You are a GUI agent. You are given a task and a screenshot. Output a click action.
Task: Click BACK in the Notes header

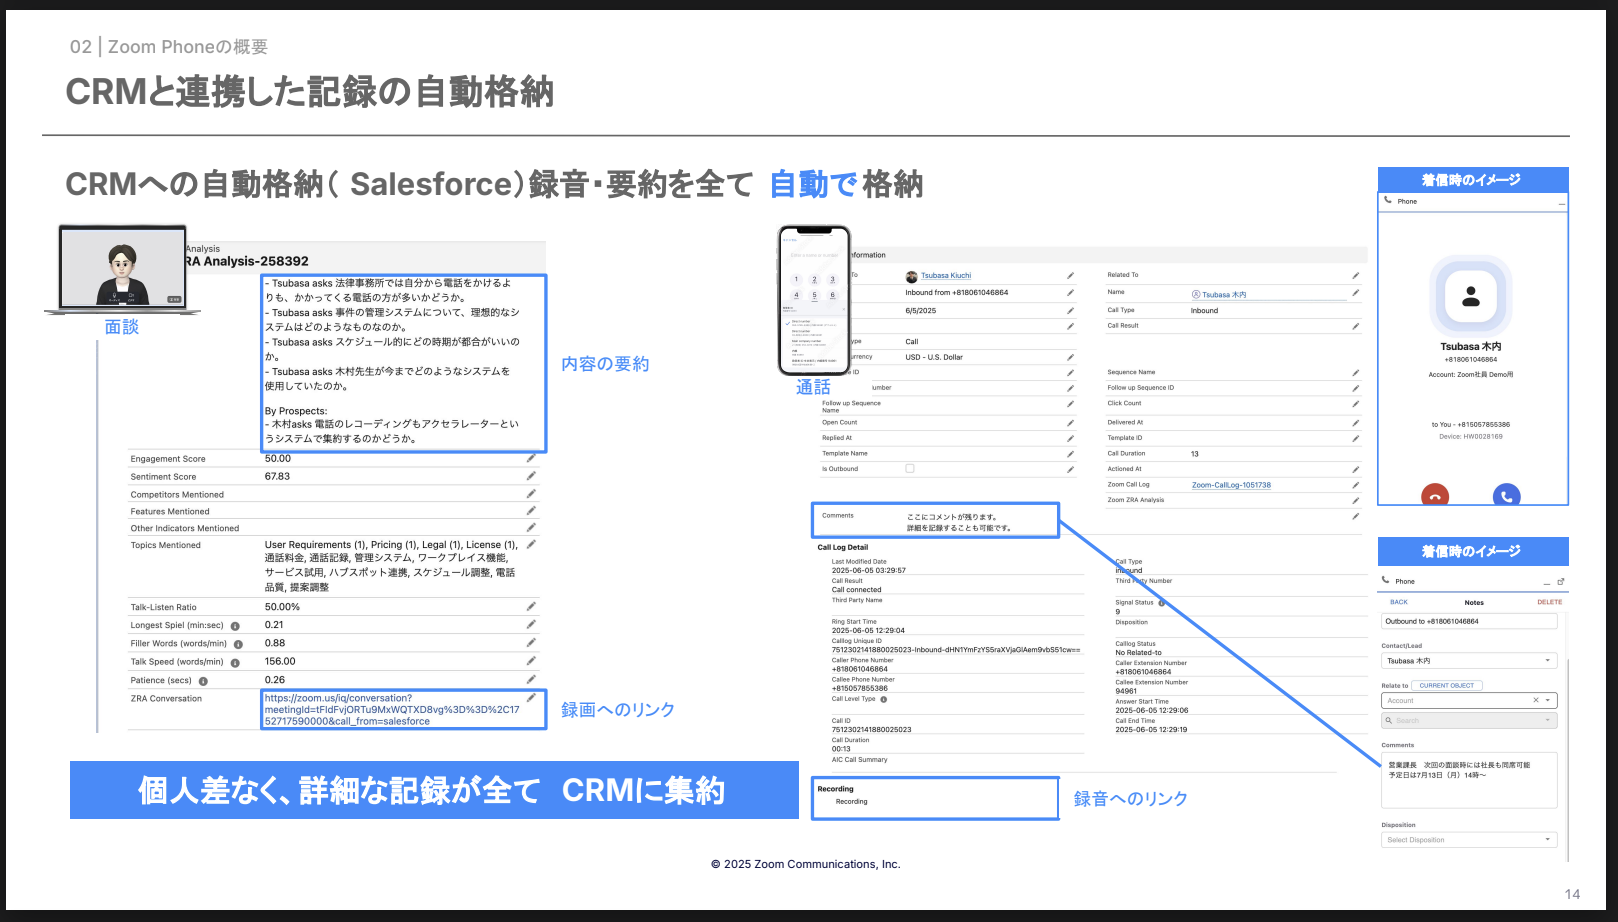tap(1398, 602)
